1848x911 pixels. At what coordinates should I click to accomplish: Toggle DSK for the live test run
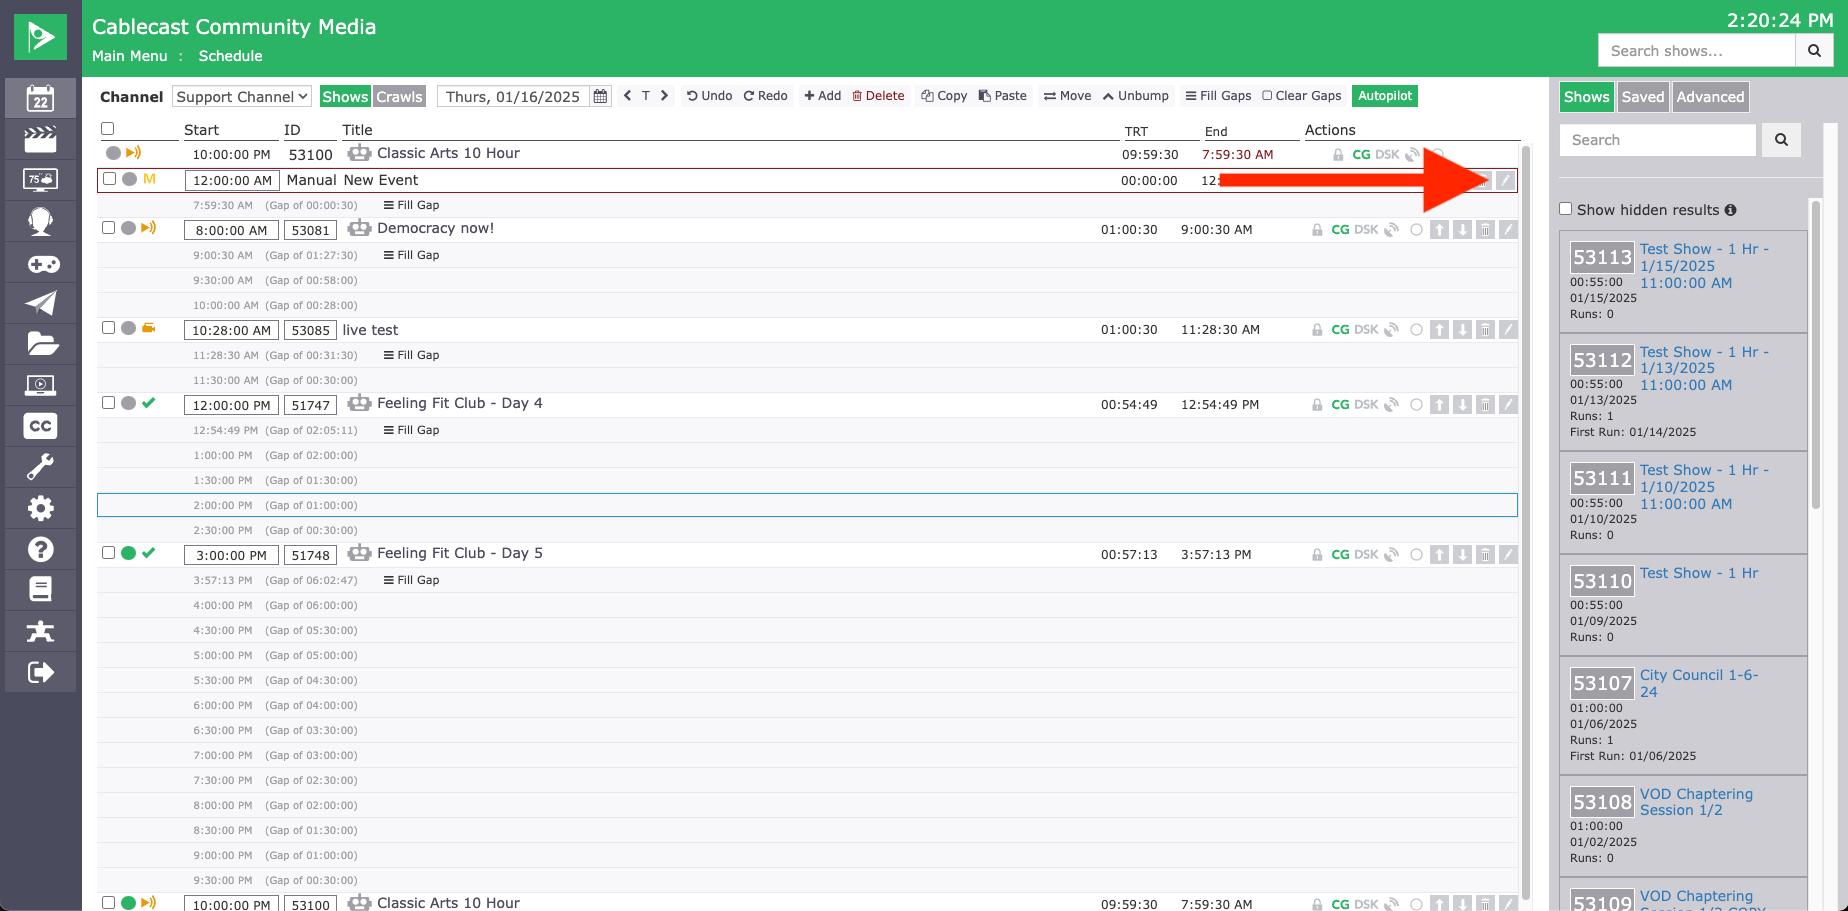(x=1366, y=330)
